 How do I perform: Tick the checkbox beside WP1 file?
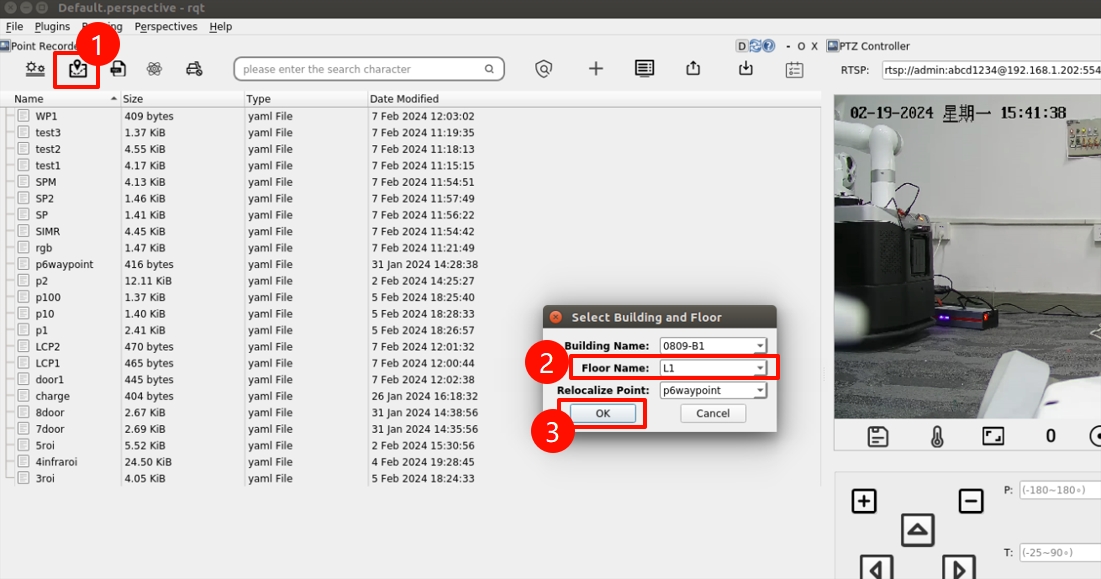(23, 116)
